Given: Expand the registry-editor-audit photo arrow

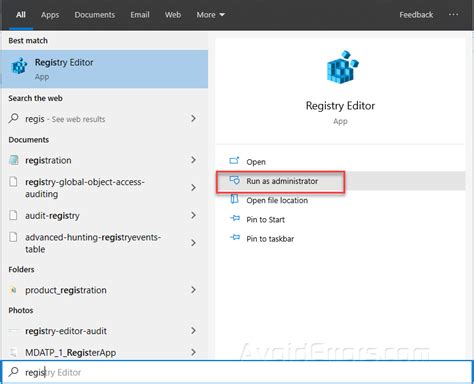Looking at the screenshot, I should point(193,330).
